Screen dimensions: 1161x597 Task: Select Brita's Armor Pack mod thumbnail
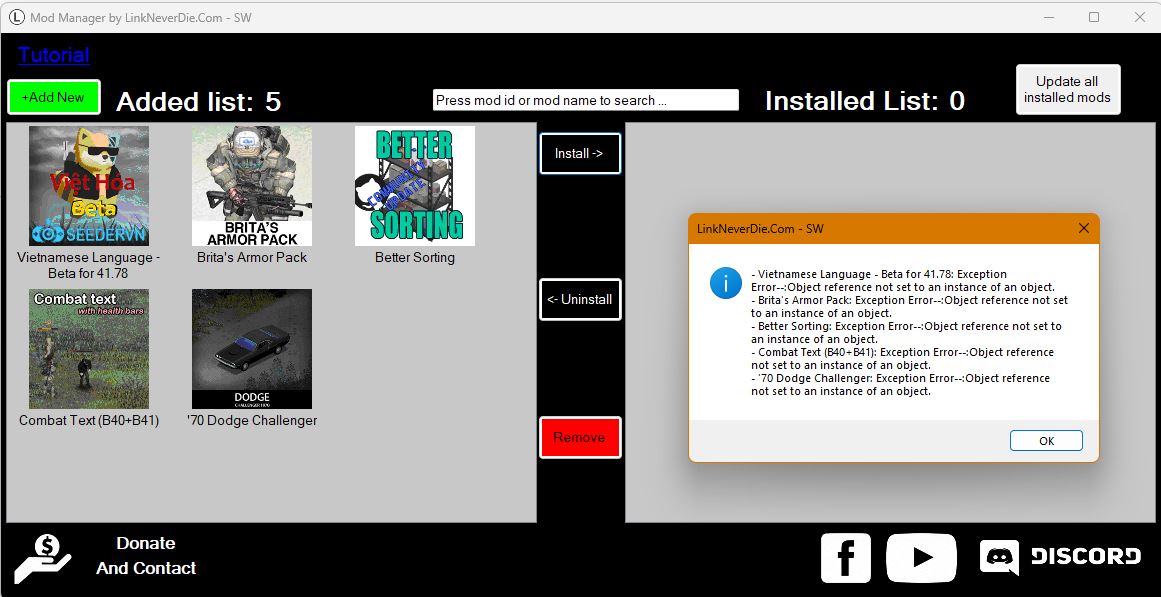coord(252,186)
